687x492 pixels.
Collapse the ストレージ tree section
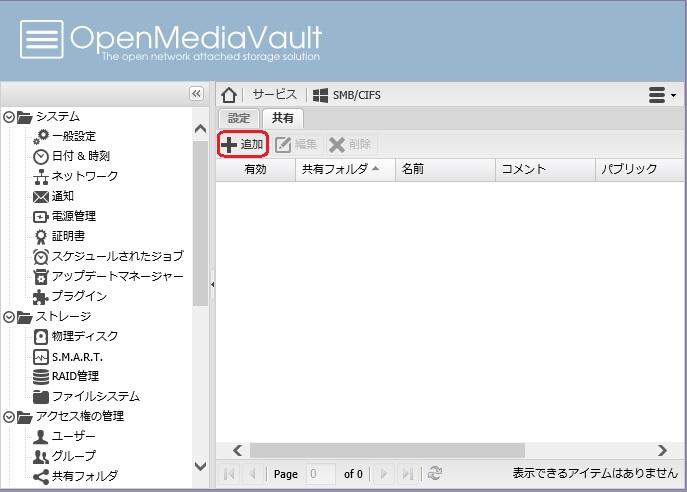coord(9,317)
